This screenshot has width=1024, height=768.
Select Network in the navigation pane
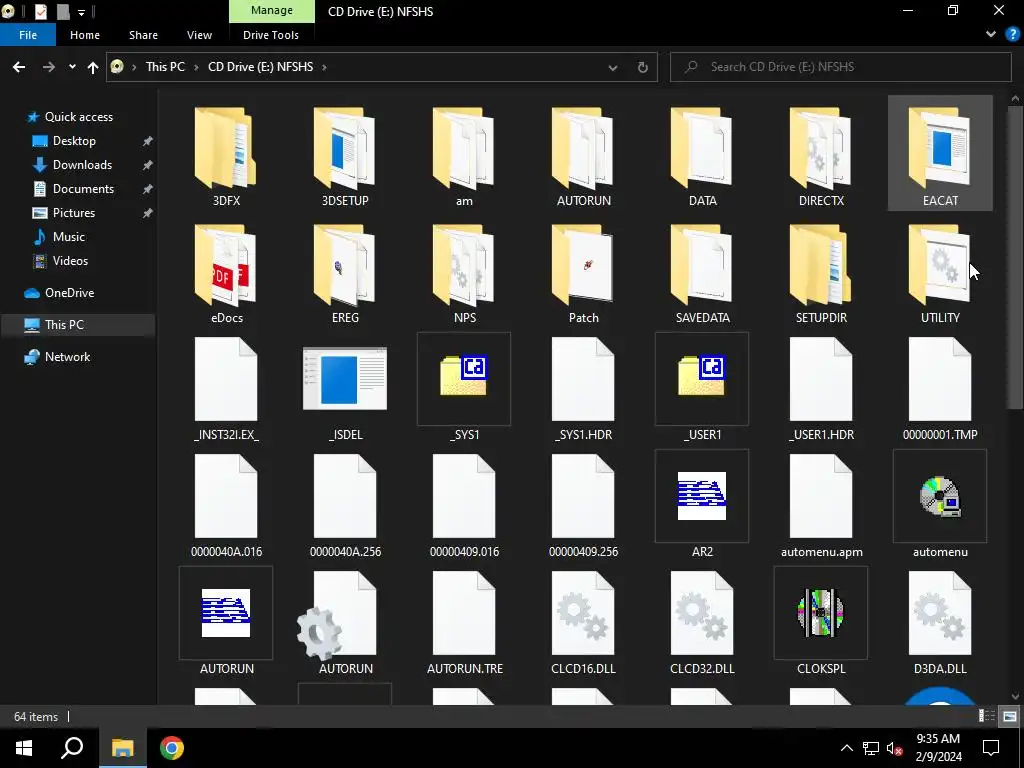[67, 357]
